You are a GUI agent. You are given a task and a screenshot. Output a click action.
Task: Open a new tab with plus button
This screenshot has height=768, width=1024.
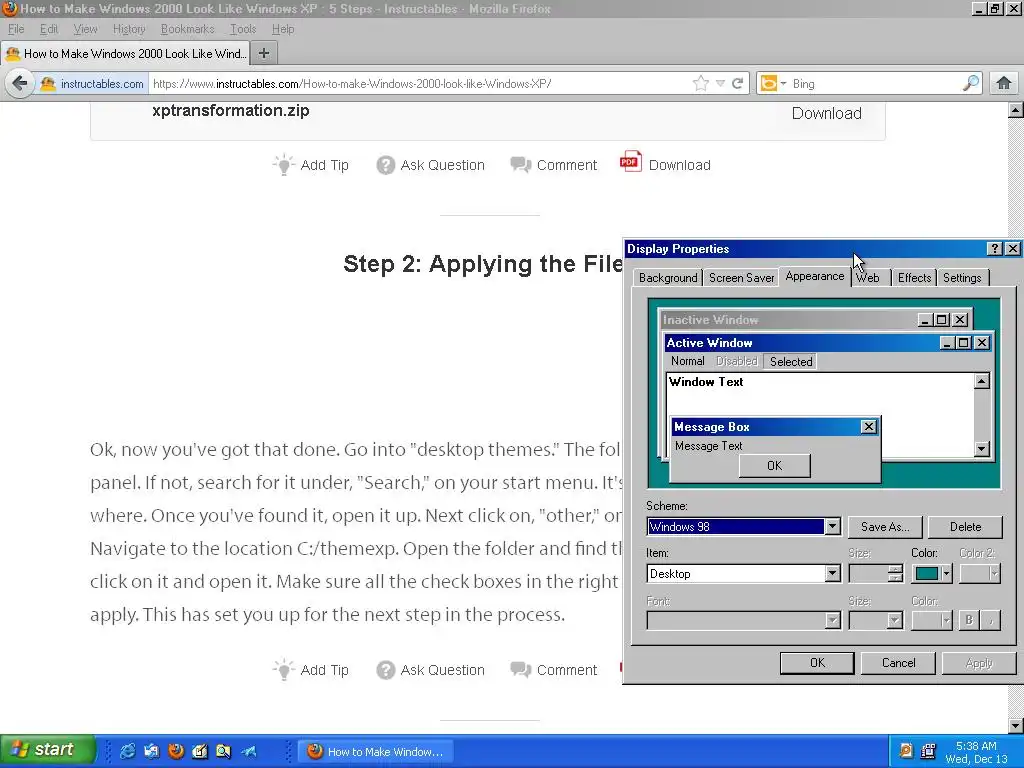(264, 54)
